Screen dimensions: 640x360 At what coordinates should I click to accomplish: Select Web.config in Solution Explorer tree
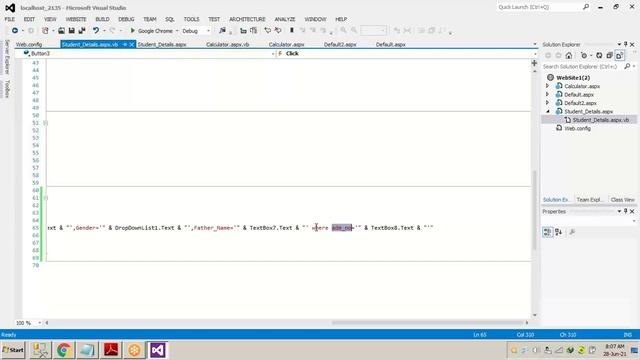click(577, 128)
